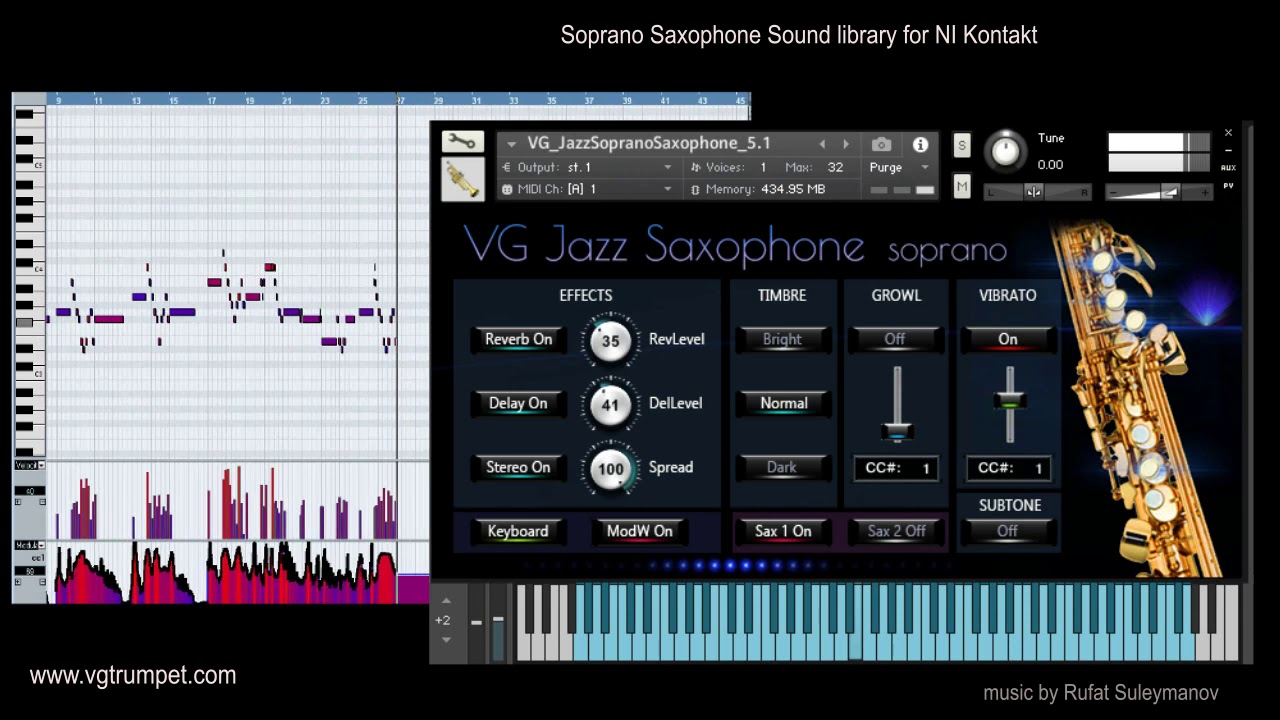Click the Growl fader handle
This screenshot has height=720, width=1280.
[x=897, y=432]
